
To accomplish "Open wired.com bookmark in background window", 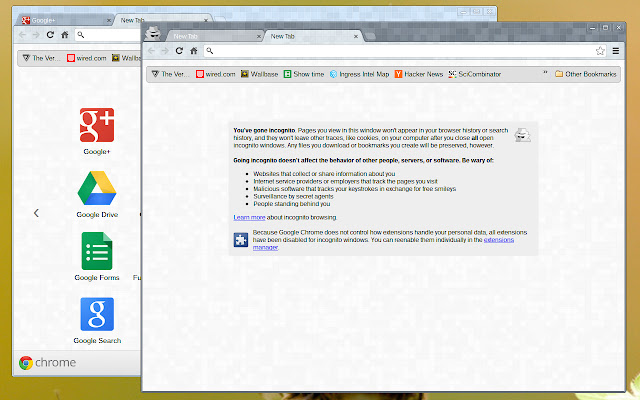I will click(x=87, y=58).
